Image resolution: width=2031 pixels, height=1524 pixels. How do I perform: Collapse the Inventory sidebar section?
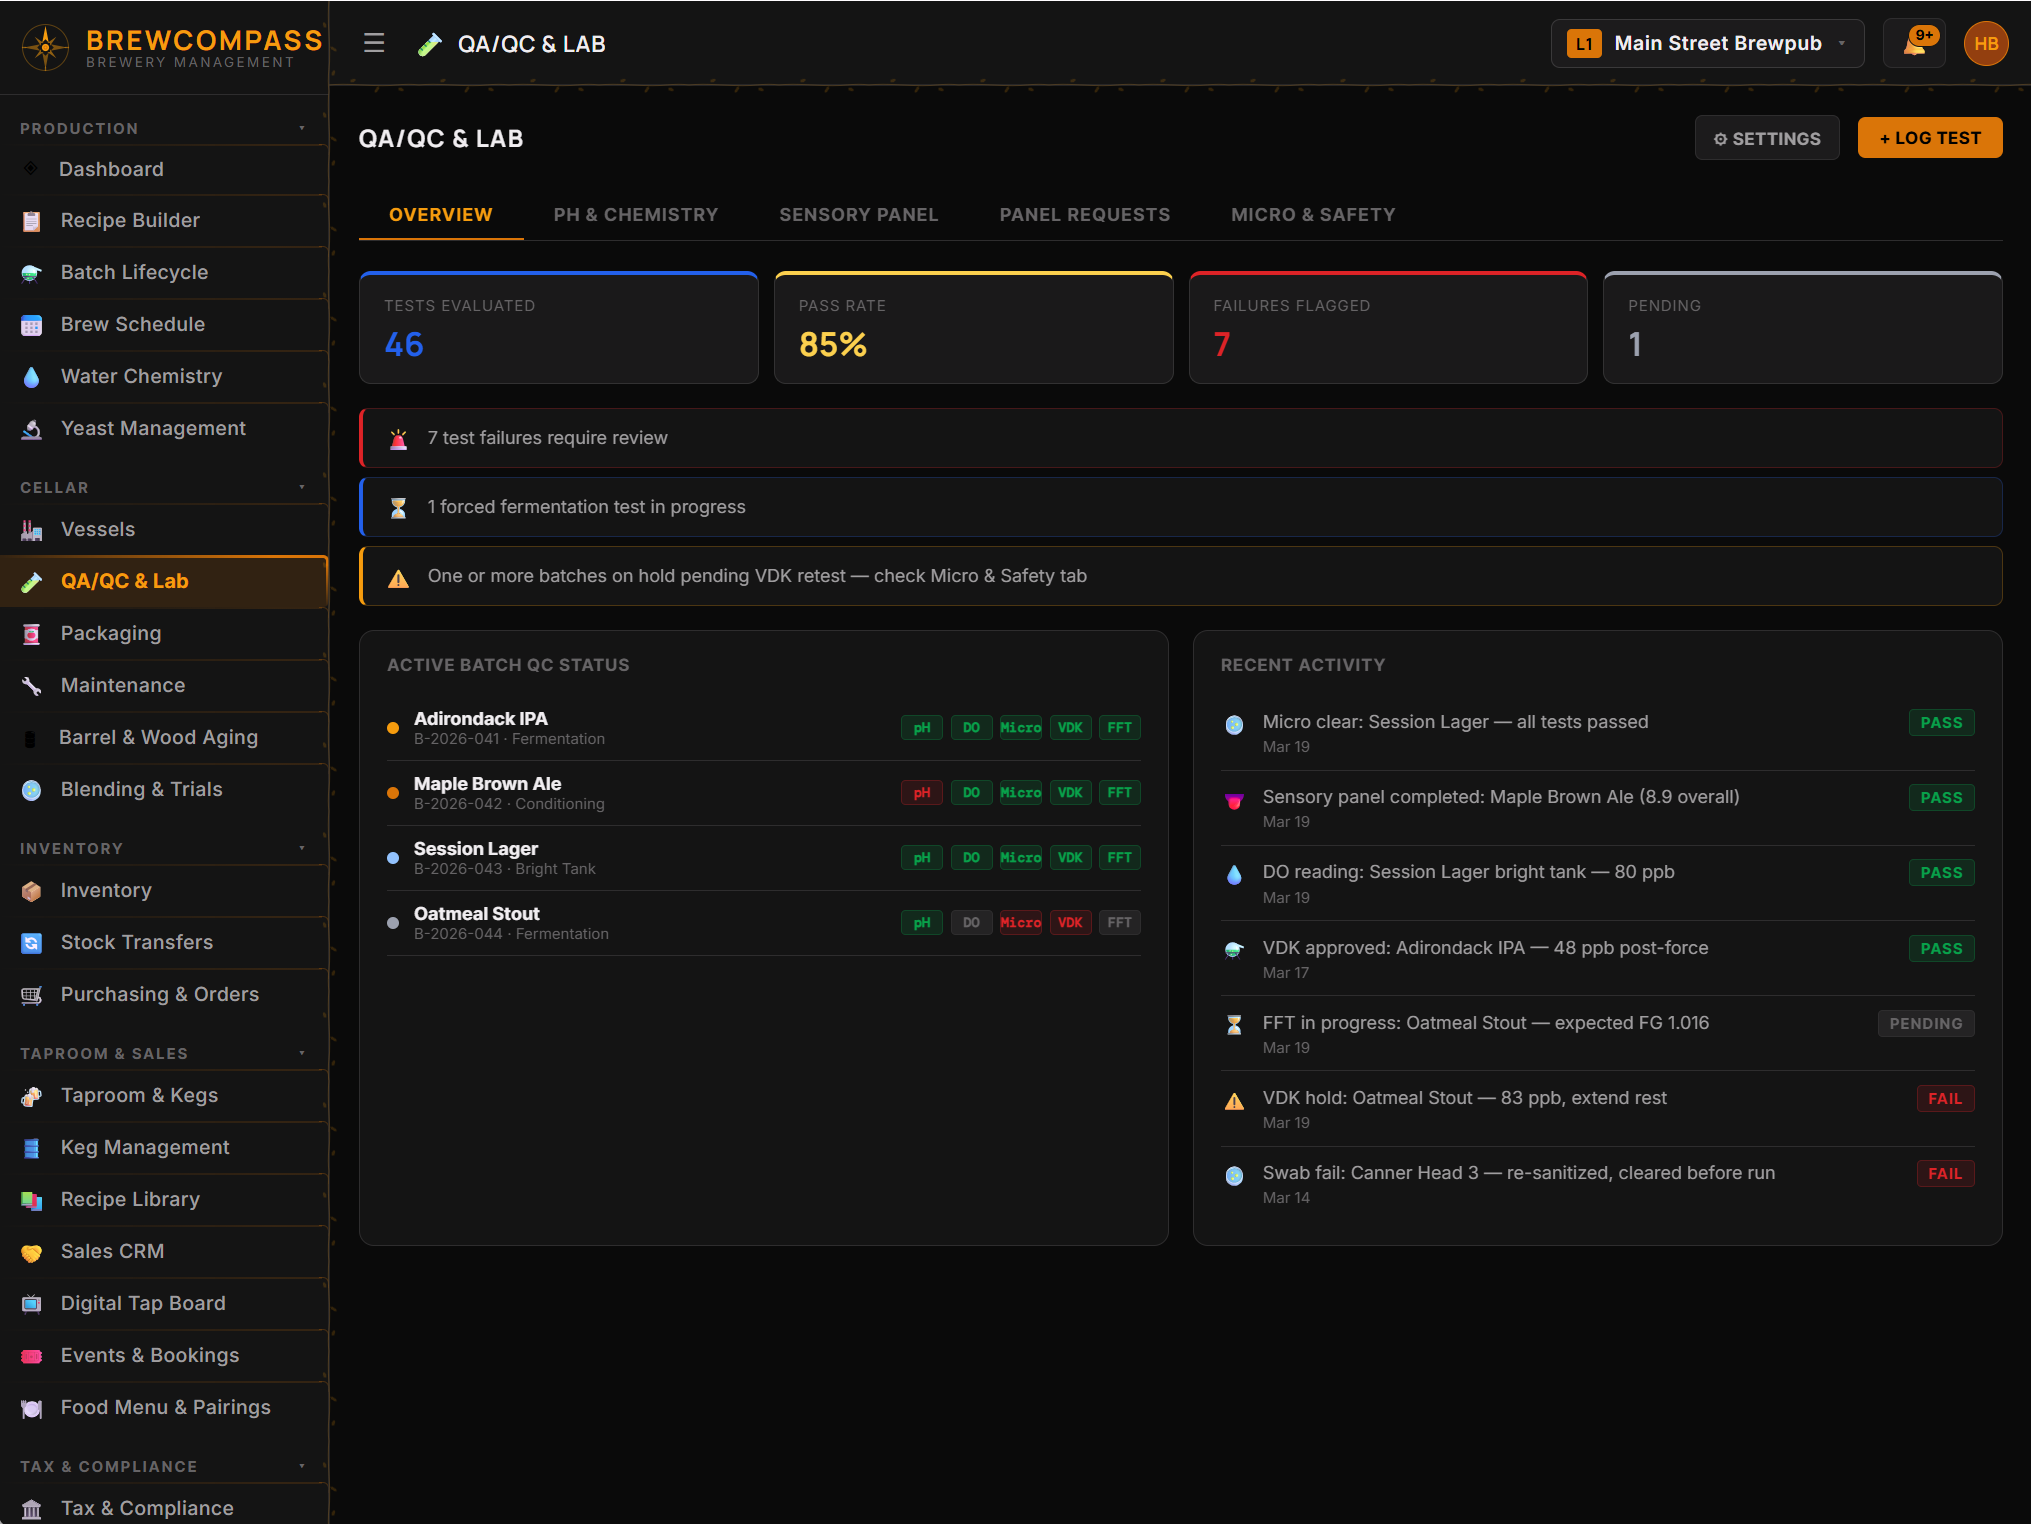(302, 848)
